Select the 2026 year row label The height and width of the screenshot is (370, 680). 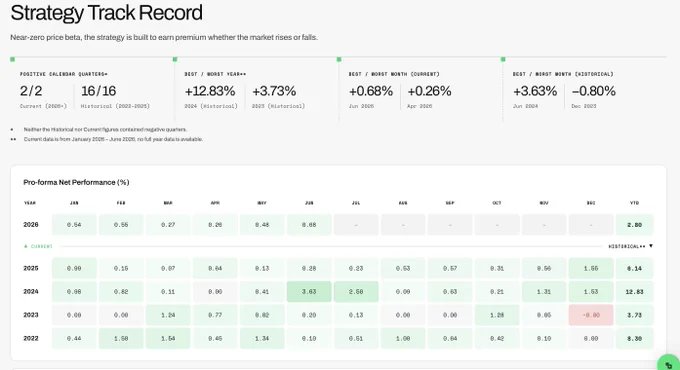tap(31, 225)
